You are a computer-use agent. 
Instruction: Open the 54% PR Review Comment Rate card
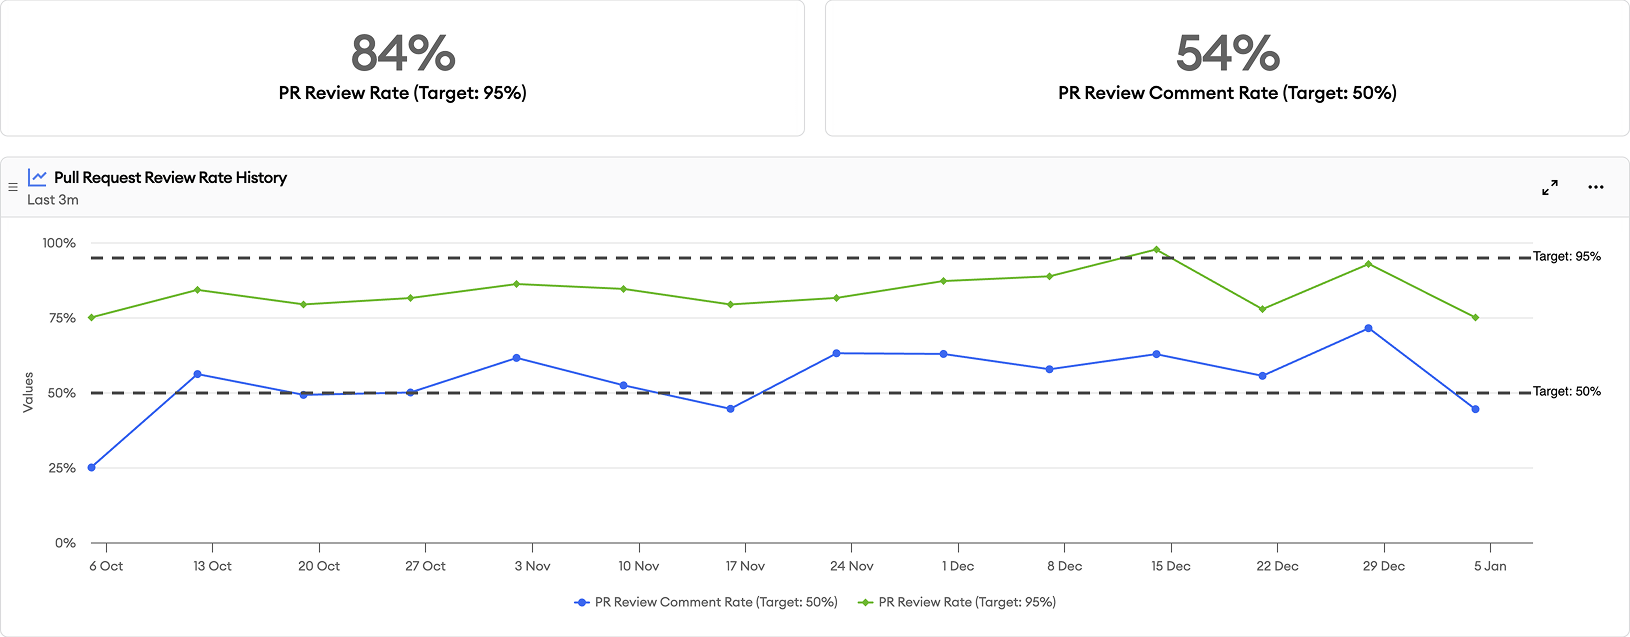(x=1227, y=68)
